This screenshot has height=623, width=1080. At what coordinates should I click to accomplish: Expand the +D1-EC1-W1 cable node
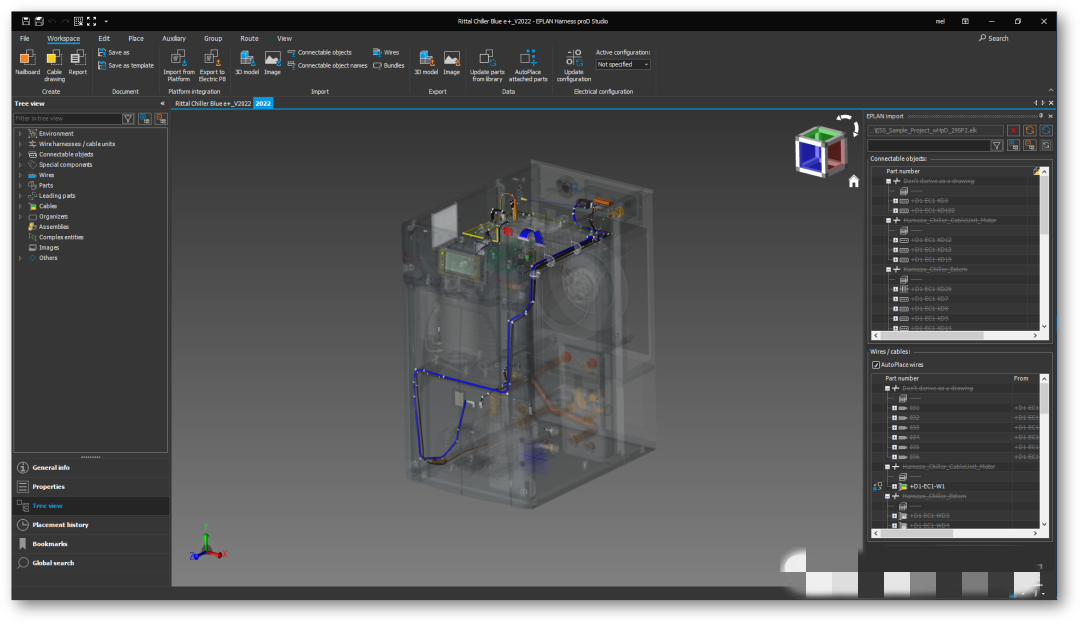click(895, 486)
